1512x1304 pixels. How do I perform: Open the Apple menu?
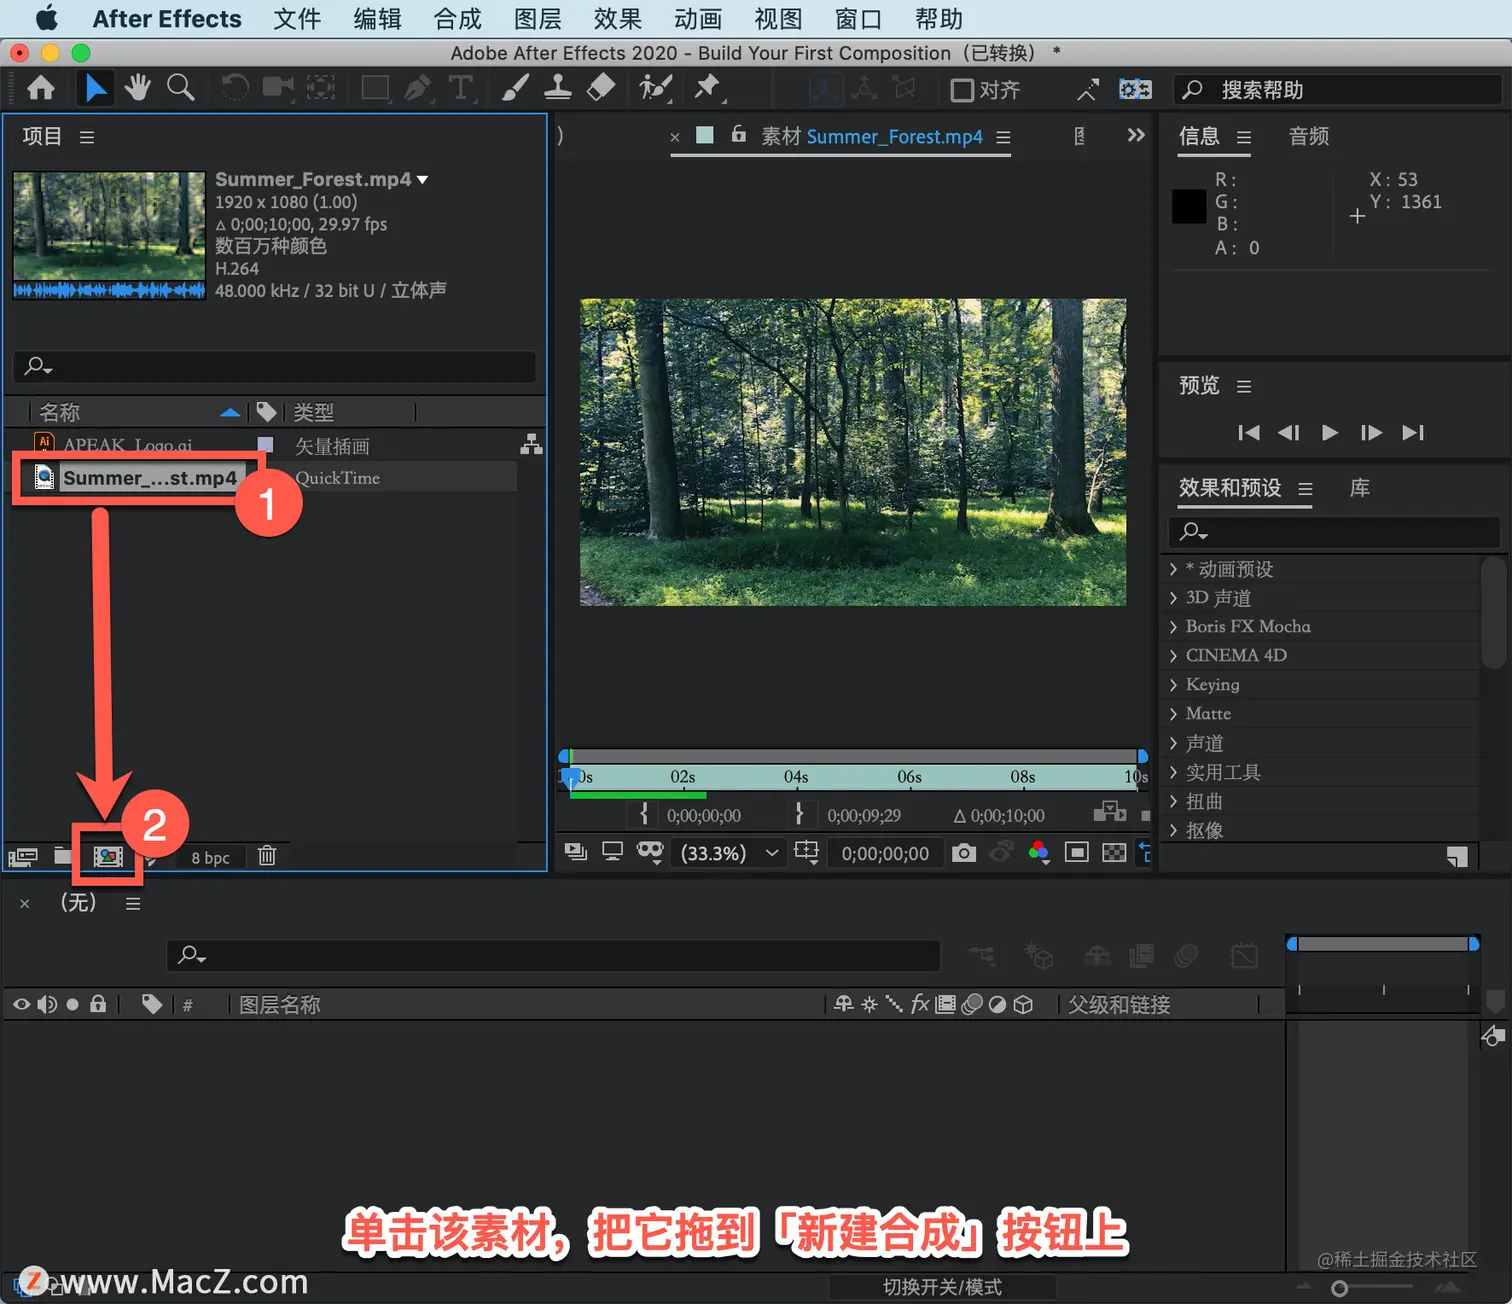click(x=46, y=19)
